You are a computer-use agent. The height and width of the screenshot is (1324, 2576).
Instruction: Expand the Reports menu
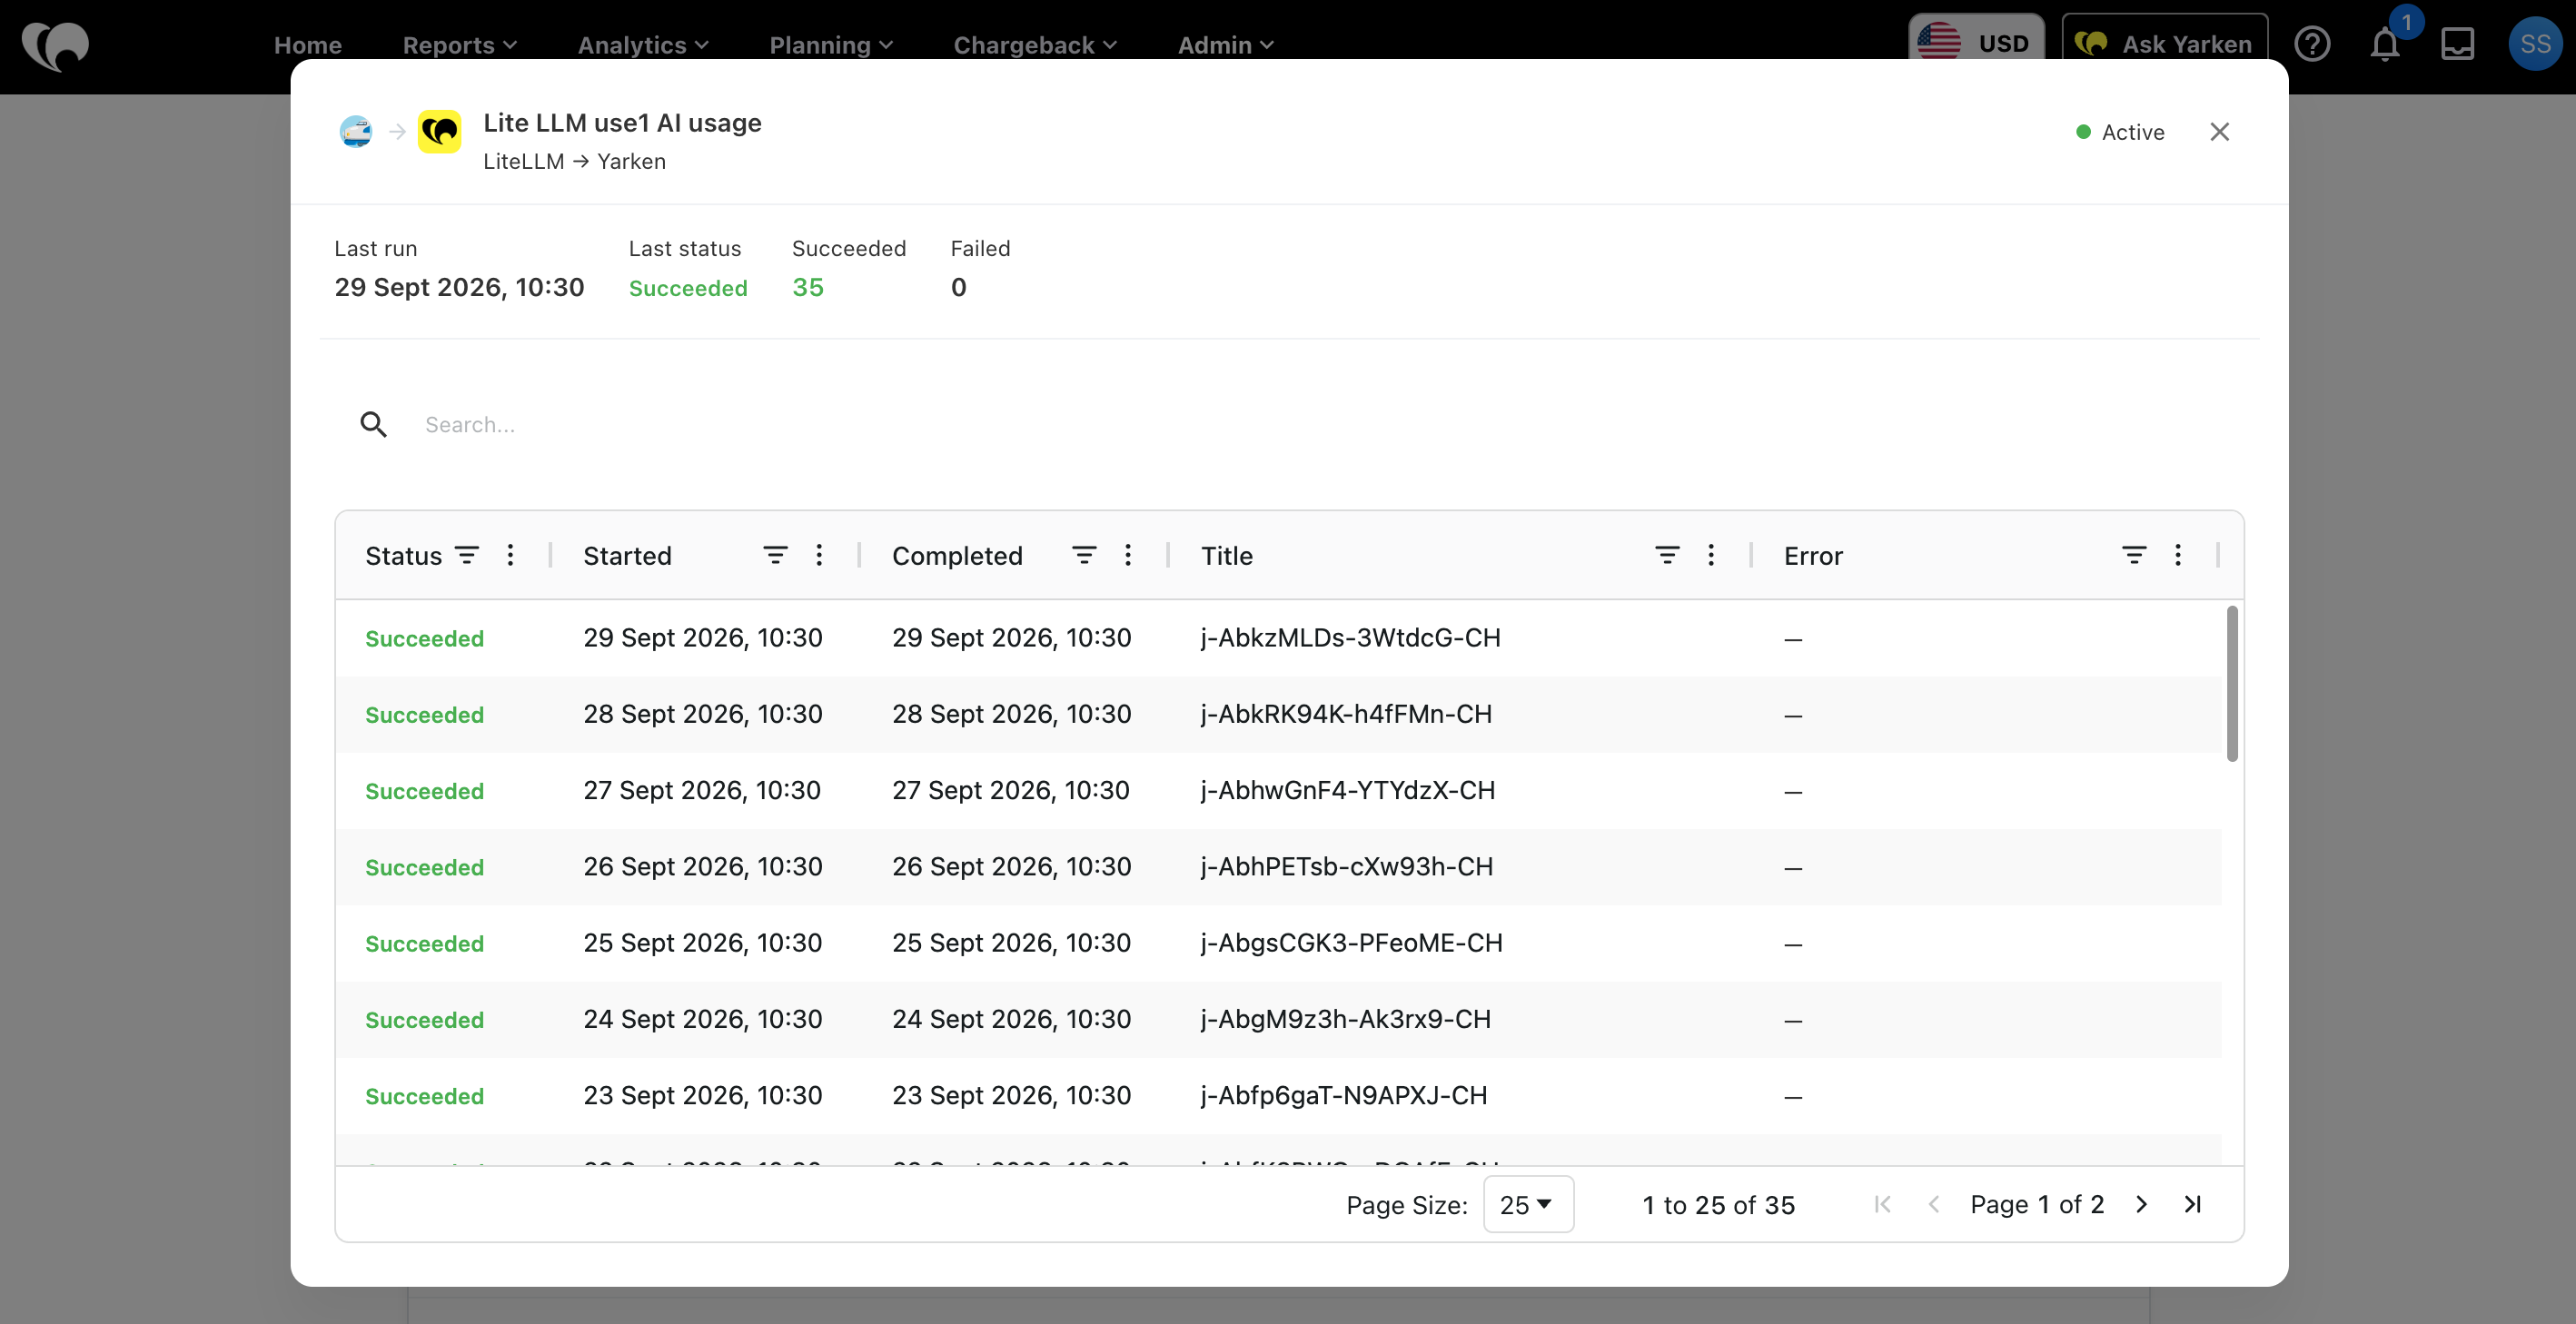[x=460, y=45]
